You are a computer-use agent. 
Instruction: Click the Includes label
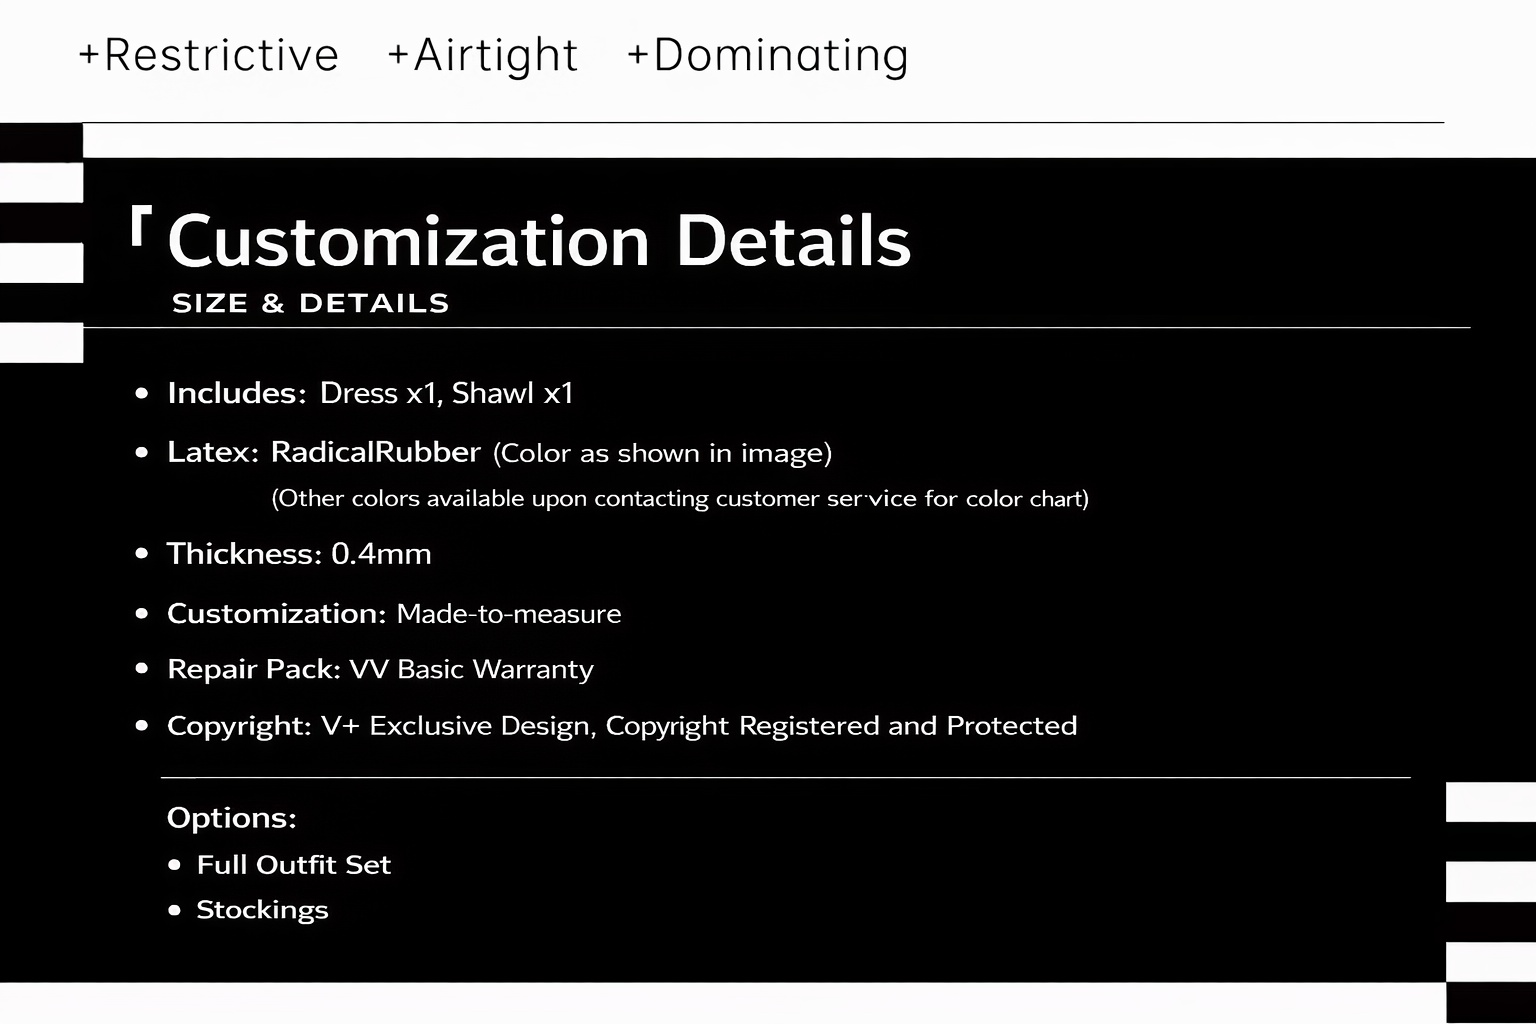click(236, 393)
